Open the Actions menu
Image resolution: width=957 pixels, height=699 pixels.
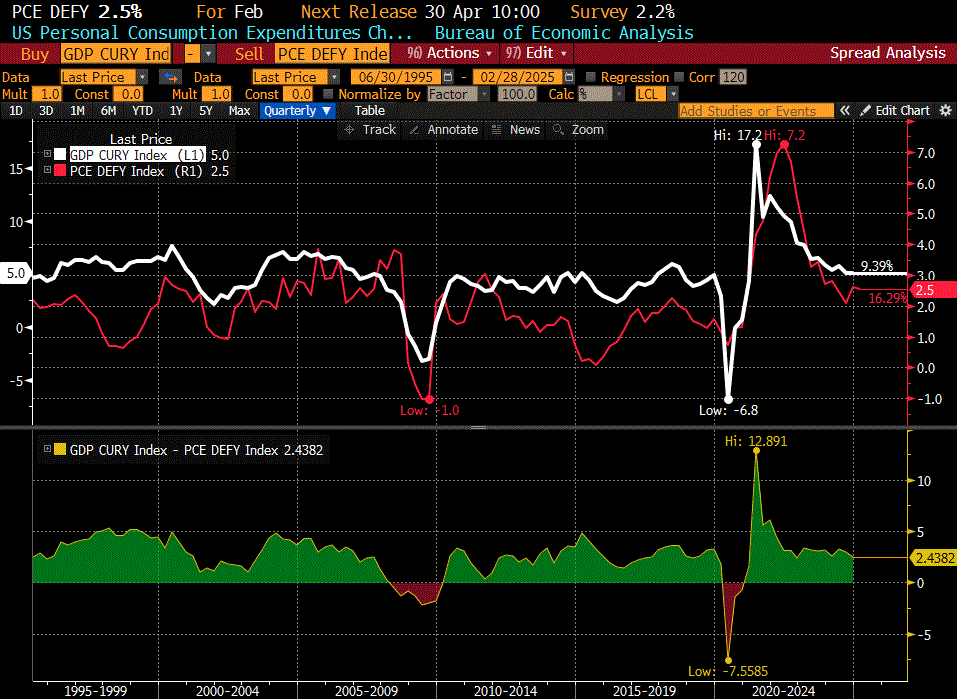450,53
